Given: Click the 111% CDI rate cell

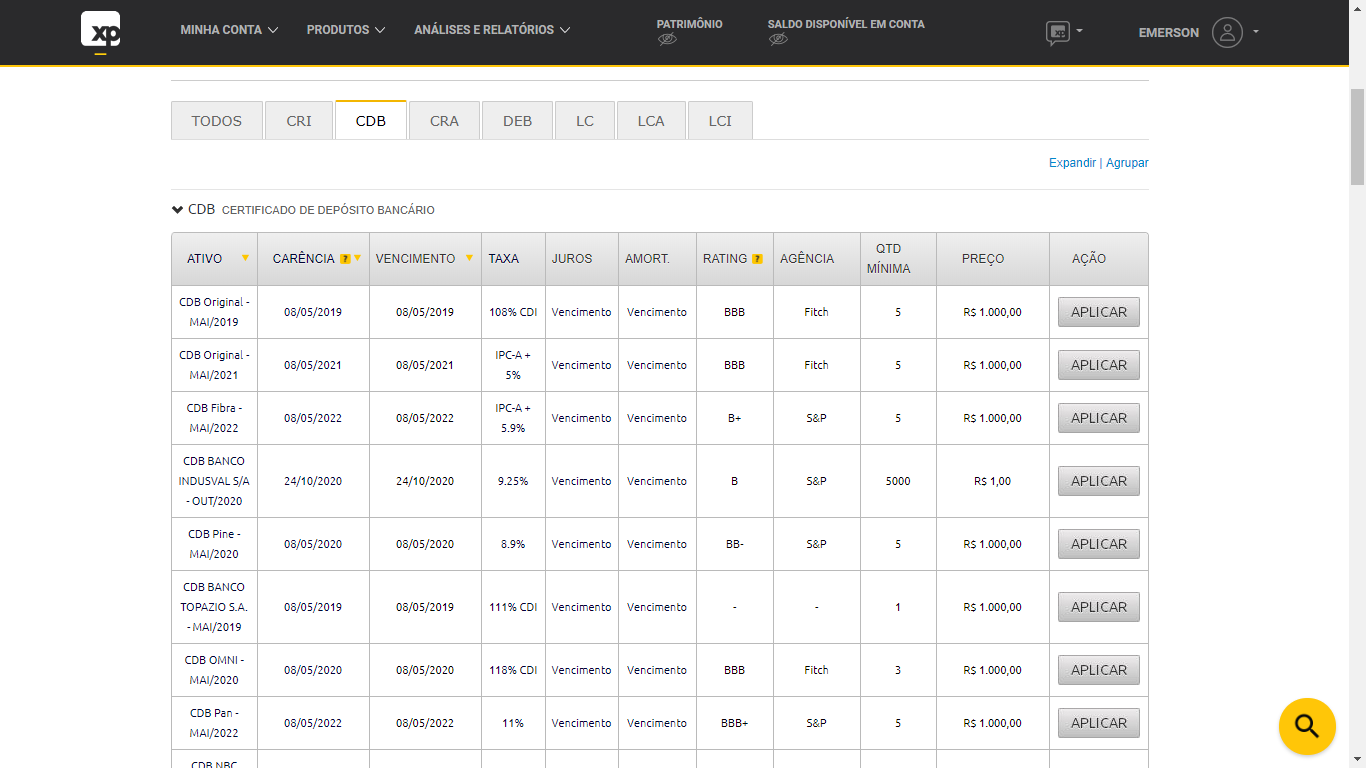Looking at the screenshot, I should [513, 607].
